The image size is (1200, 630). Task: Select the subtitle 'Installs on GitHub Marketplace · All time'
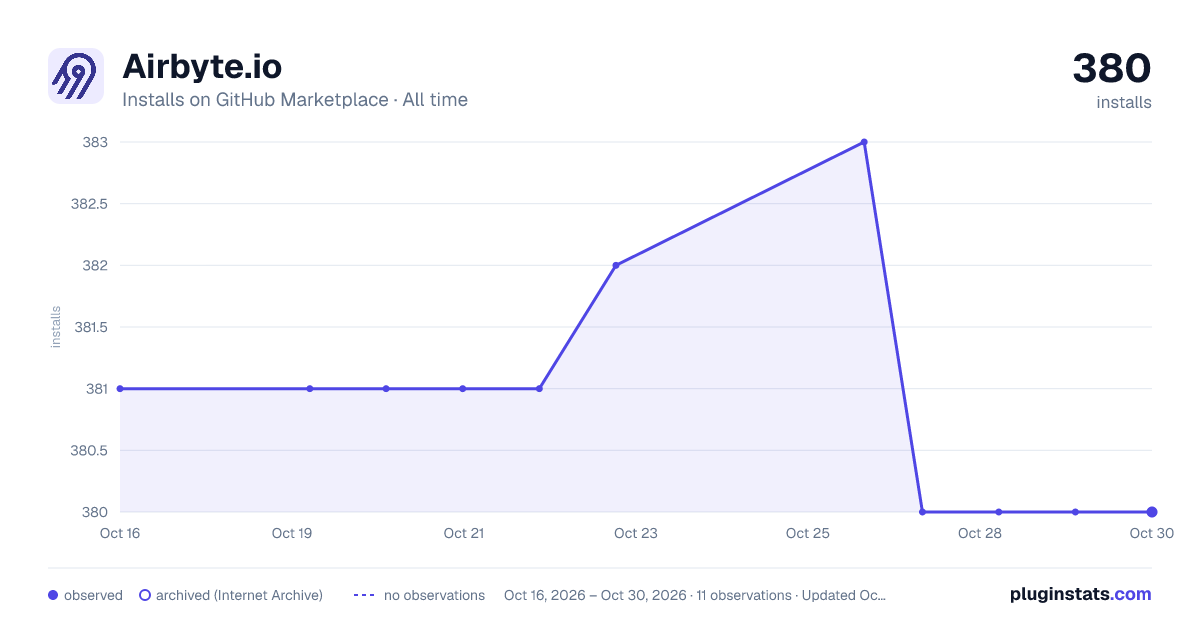295,100
